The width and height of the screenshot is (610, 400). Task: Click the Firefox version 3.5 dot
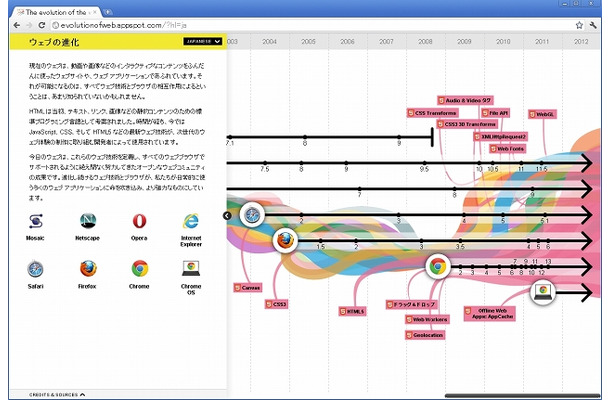coord(460,241)
